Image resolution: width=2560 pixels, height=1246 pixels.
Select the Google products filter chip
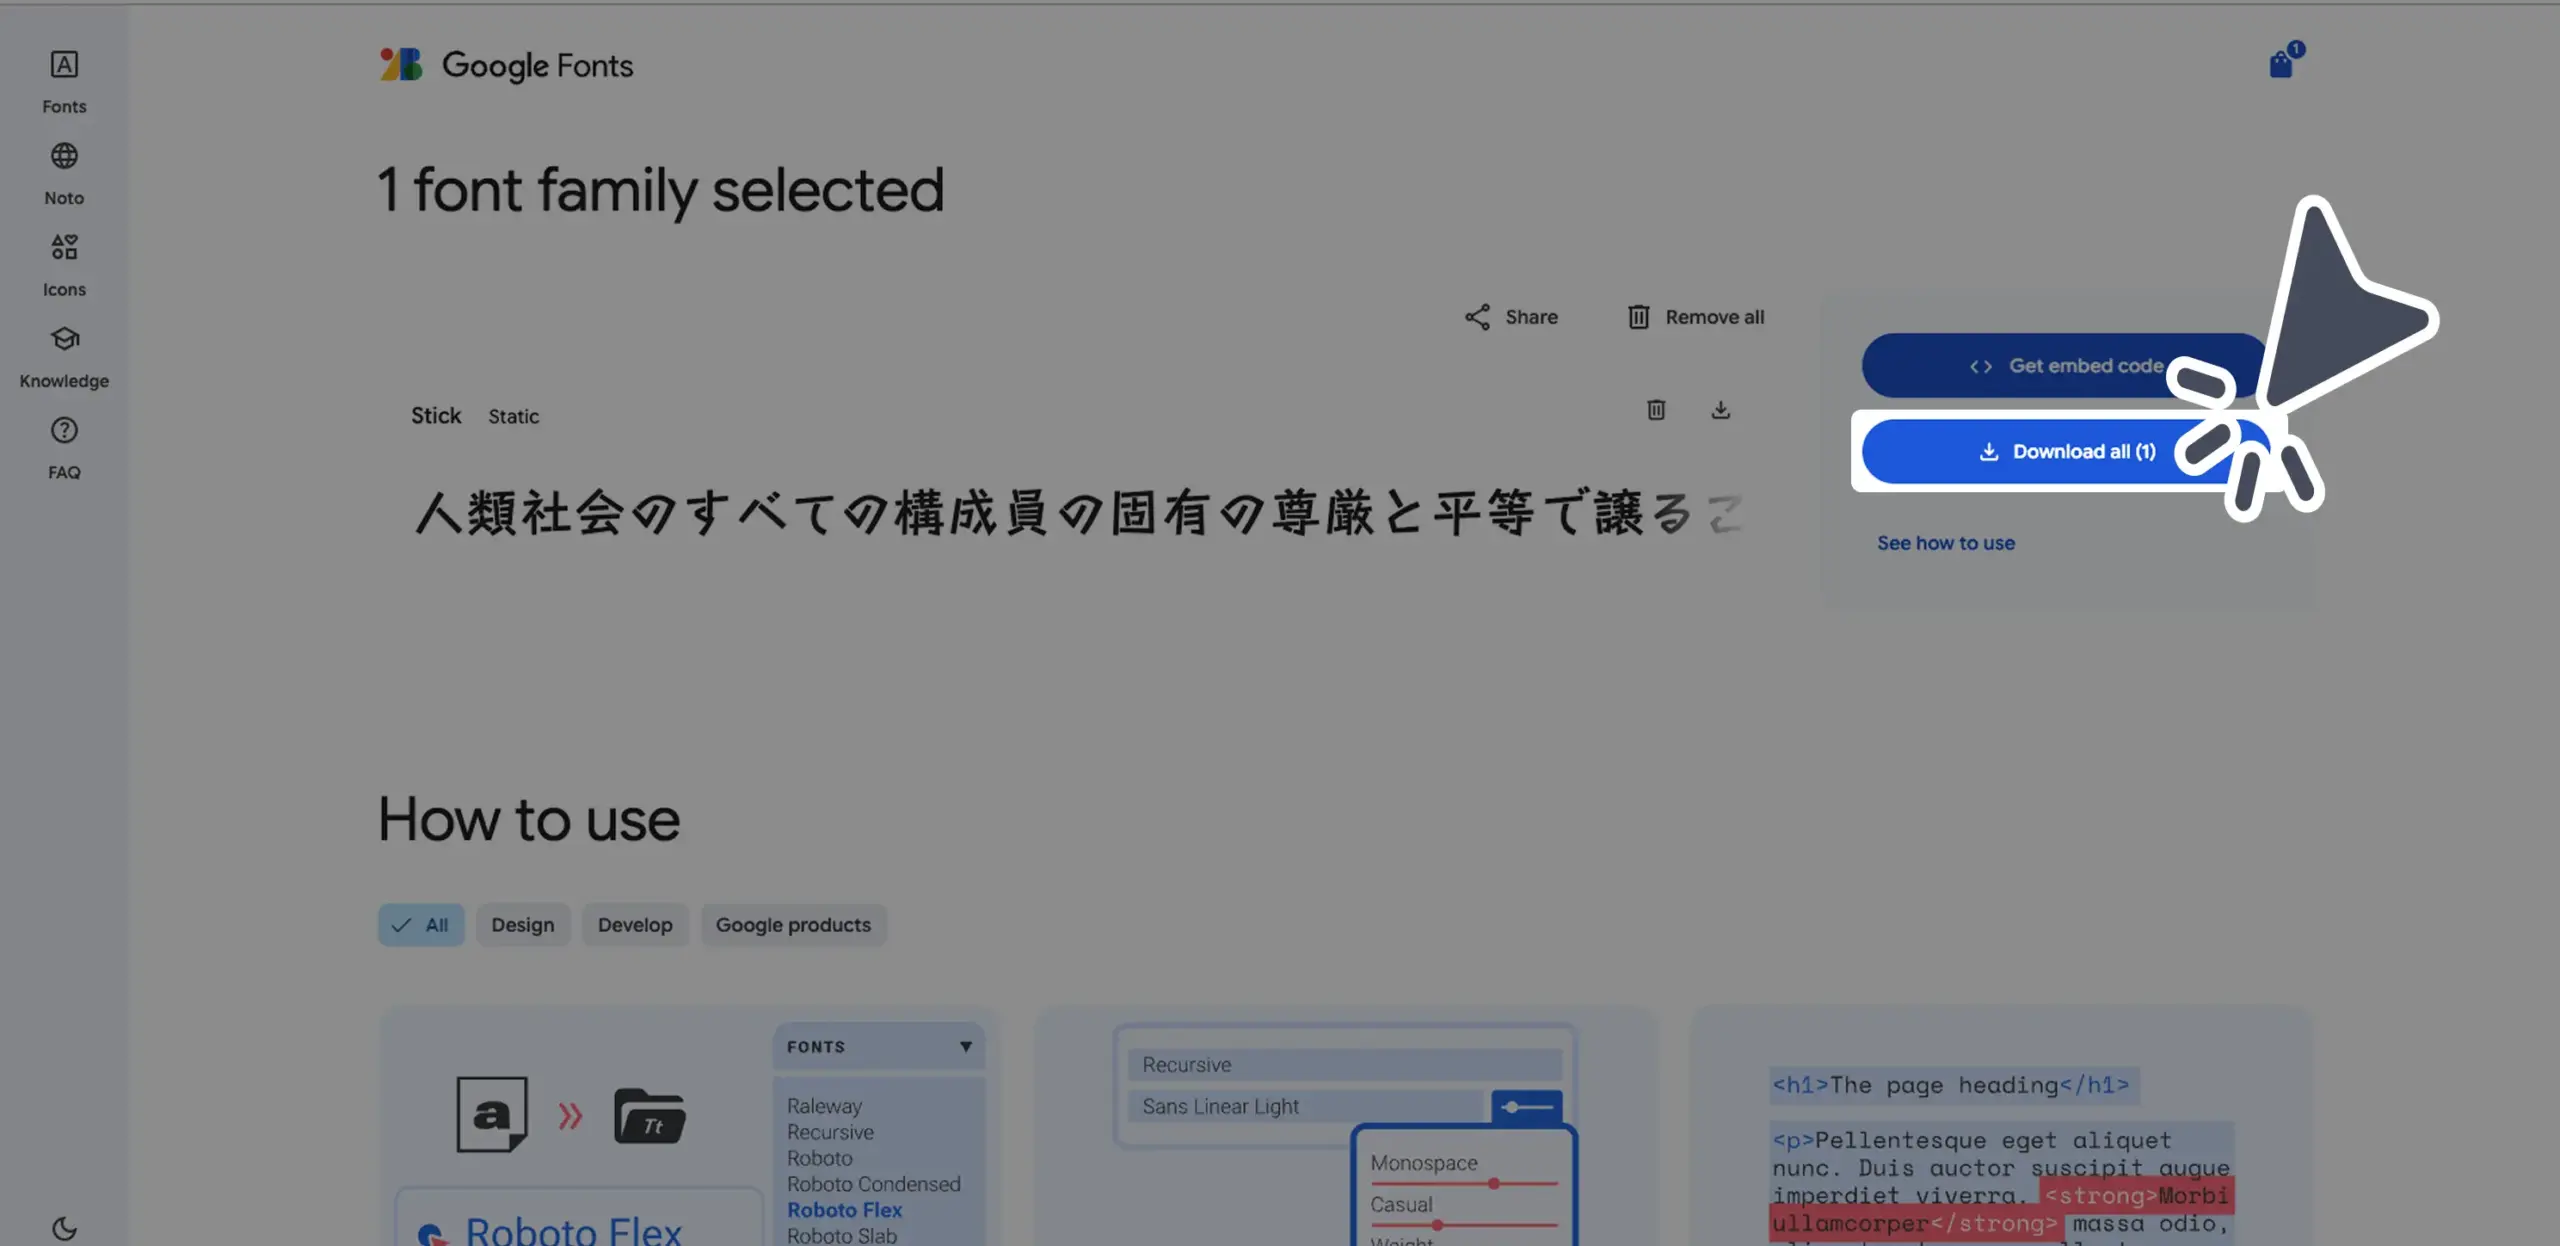793,925
